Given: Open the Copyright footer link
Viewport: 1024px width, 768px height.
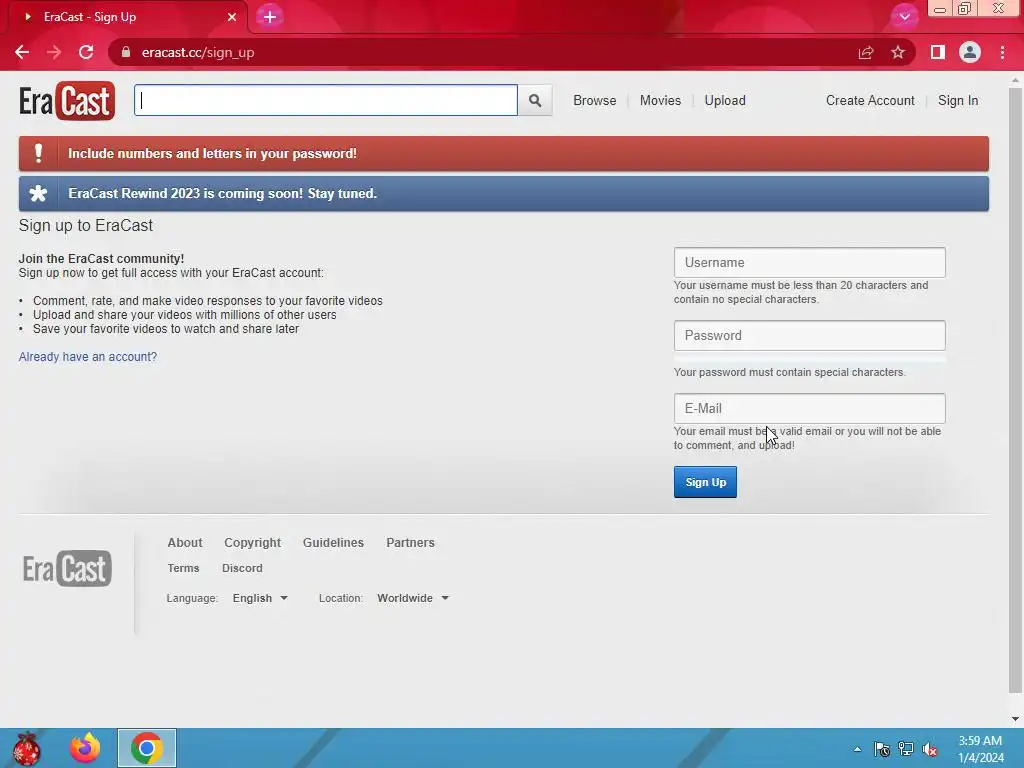Looking at the screenshot, I should 253,543.
